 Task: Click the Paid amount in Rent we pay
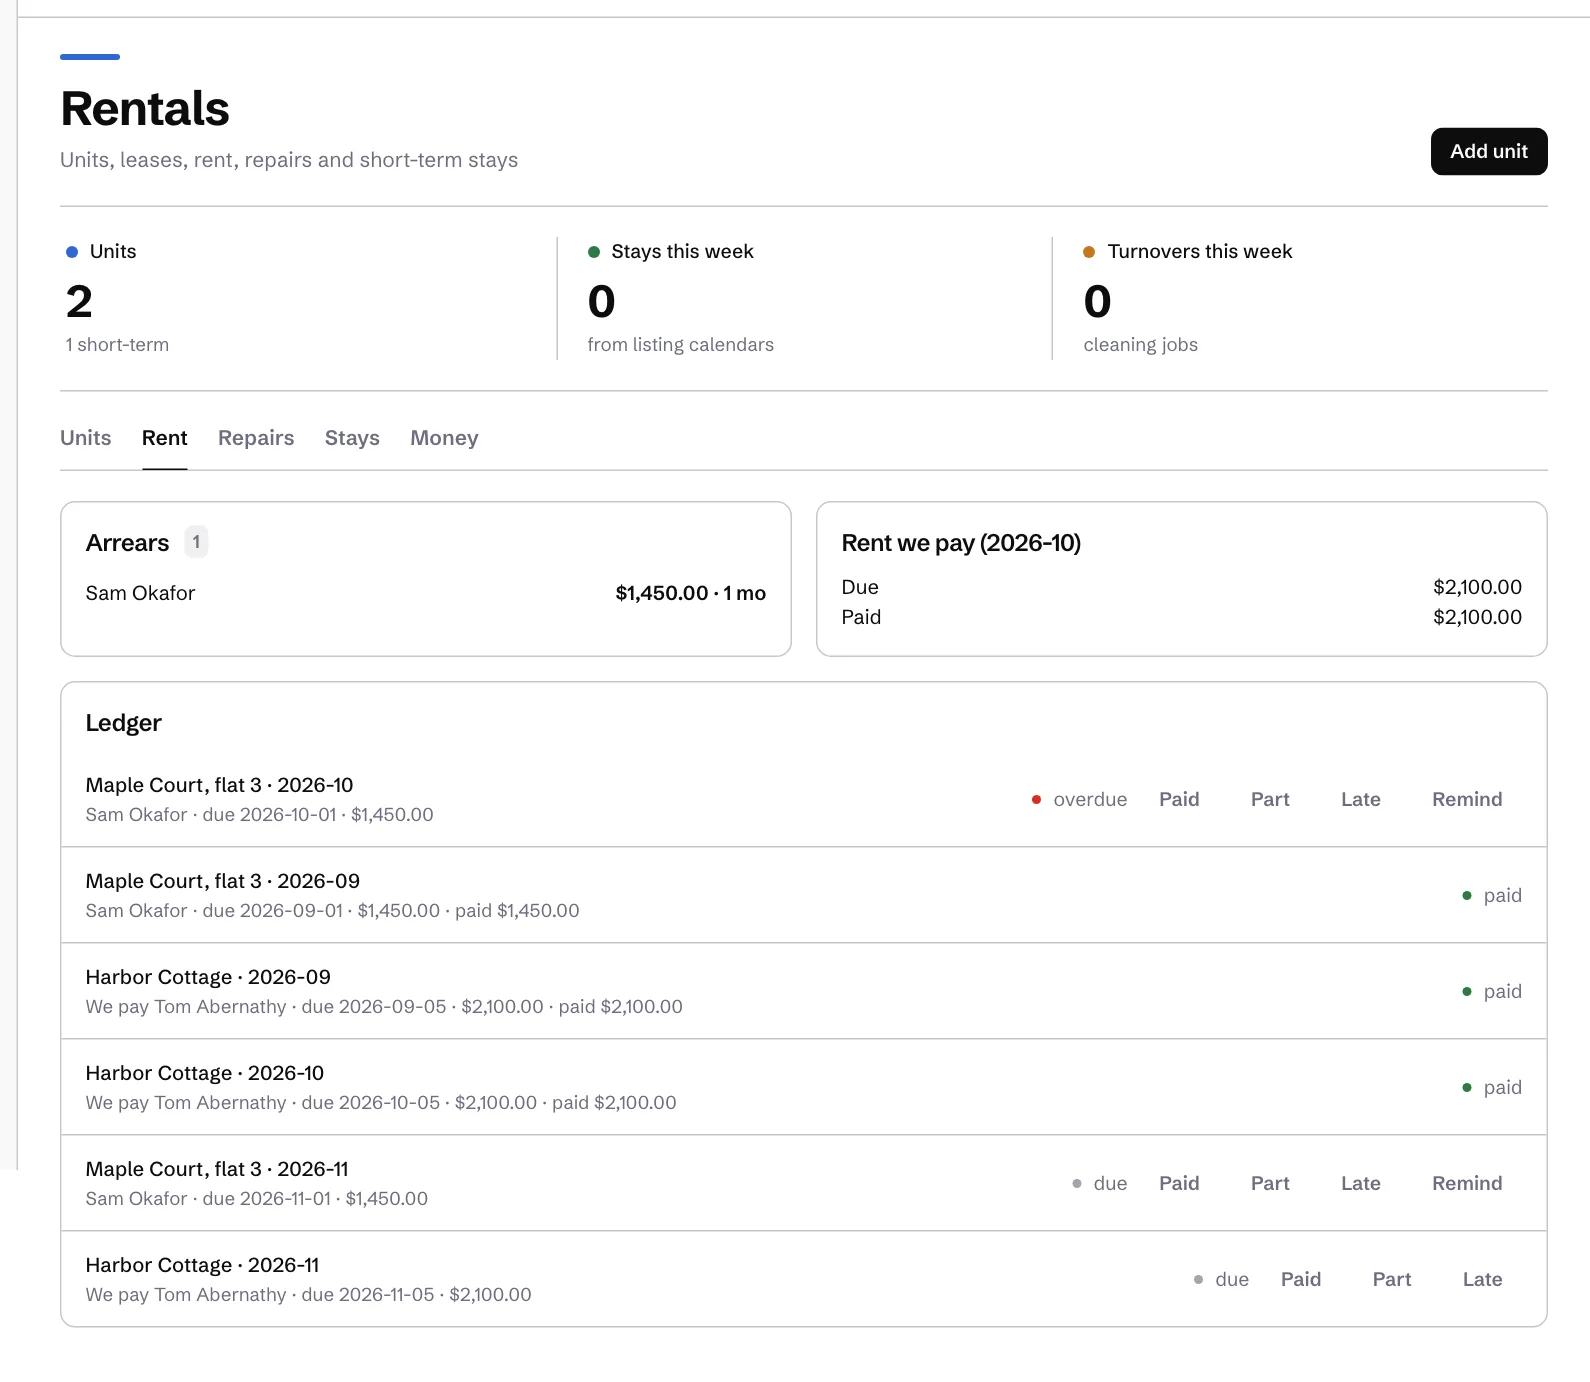tap(1477, 617)
